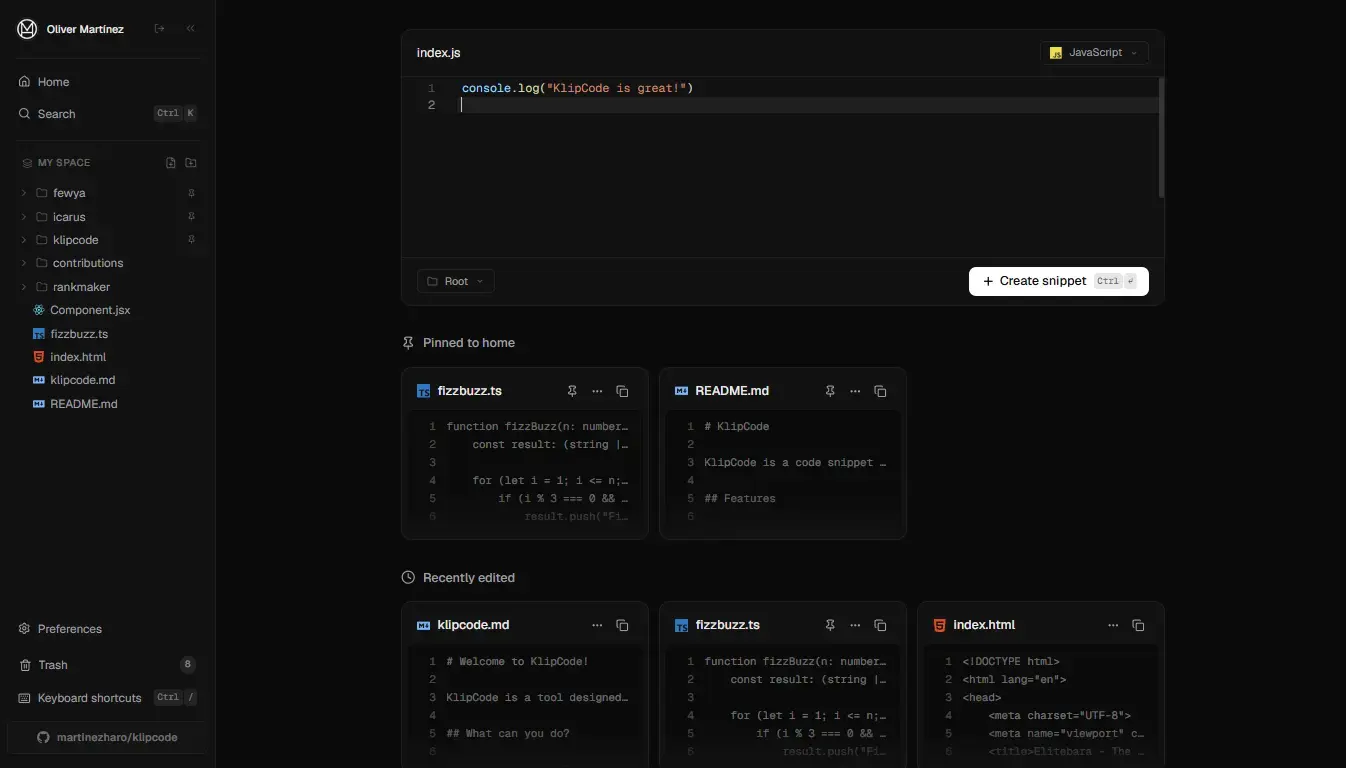The width and height of the screenshot is (1346, 768).
Task: Click the MY SPACE section label
Action: tap(64, 163)
